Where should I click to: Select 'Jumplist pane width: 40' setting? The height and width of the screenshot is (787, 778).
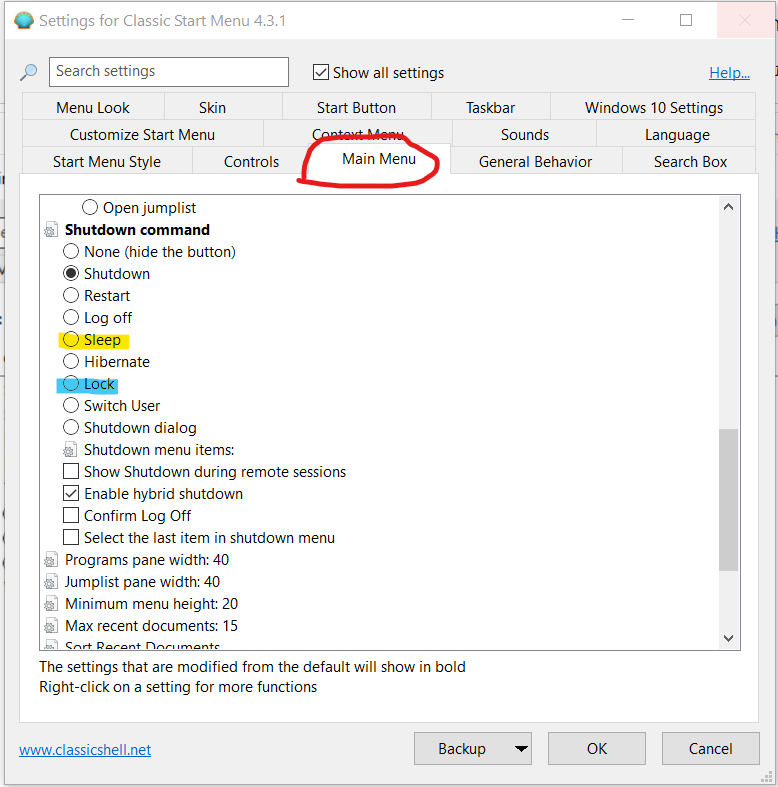tap(143, 582)
